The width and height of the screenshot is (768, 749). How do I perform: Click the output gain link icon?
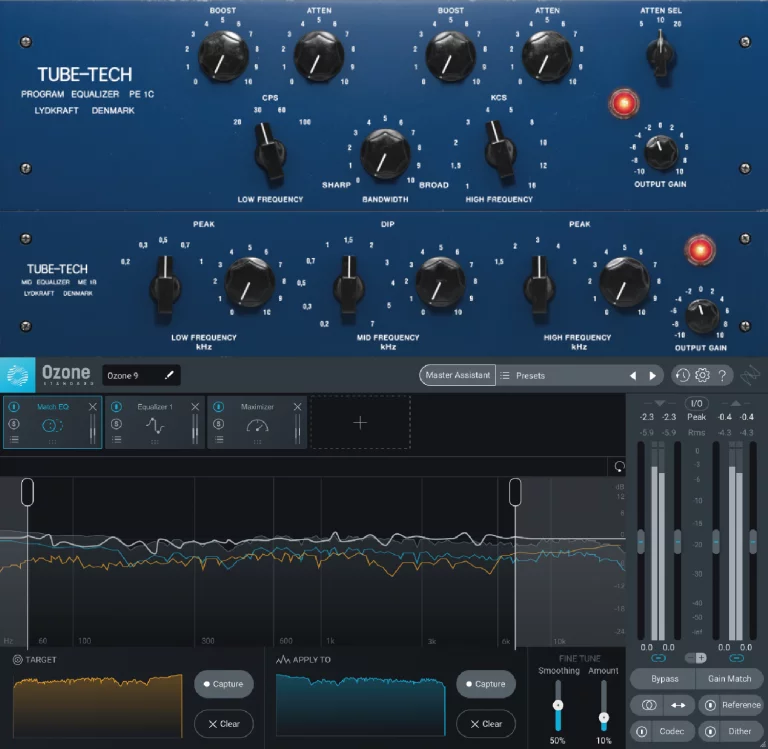pyautogui.click(x=737, y=658)
